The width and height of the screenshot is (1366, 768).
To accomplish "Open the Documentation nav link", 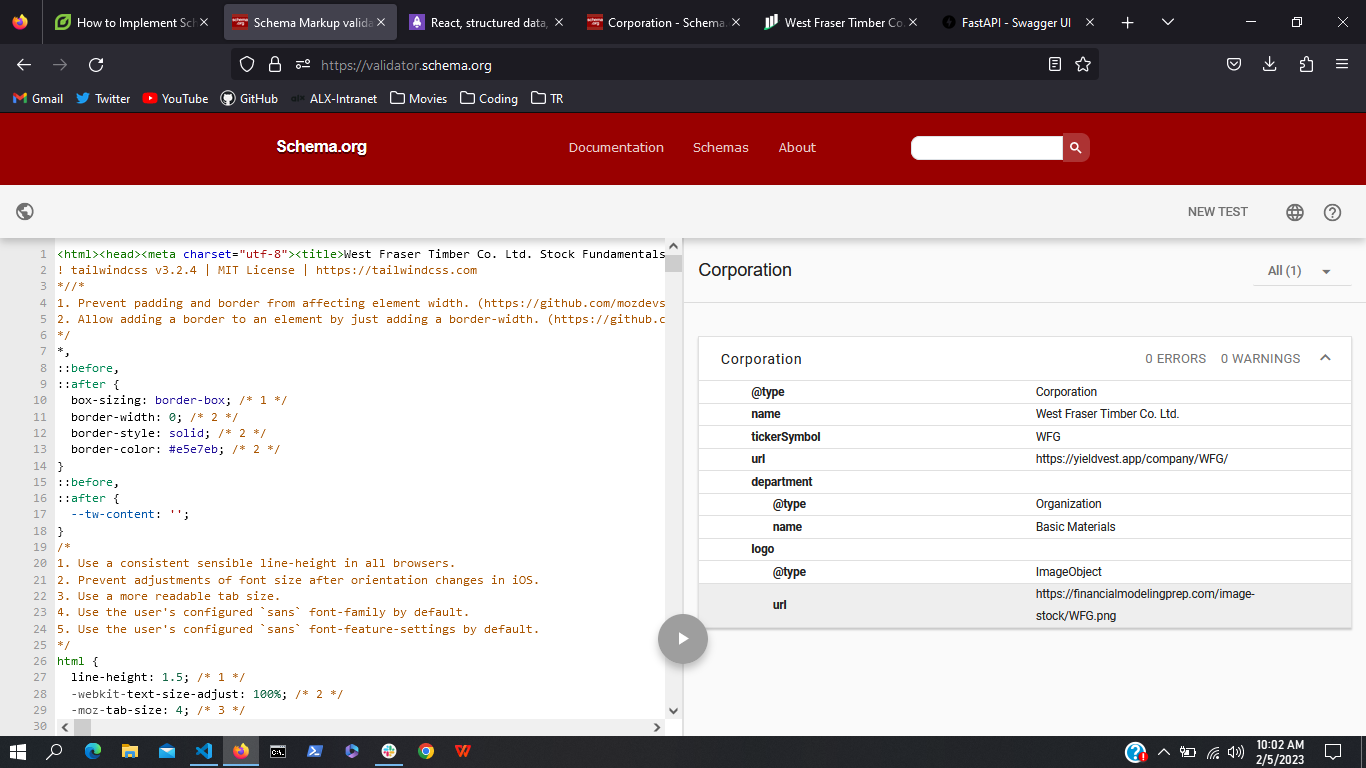I will [616, 147].
